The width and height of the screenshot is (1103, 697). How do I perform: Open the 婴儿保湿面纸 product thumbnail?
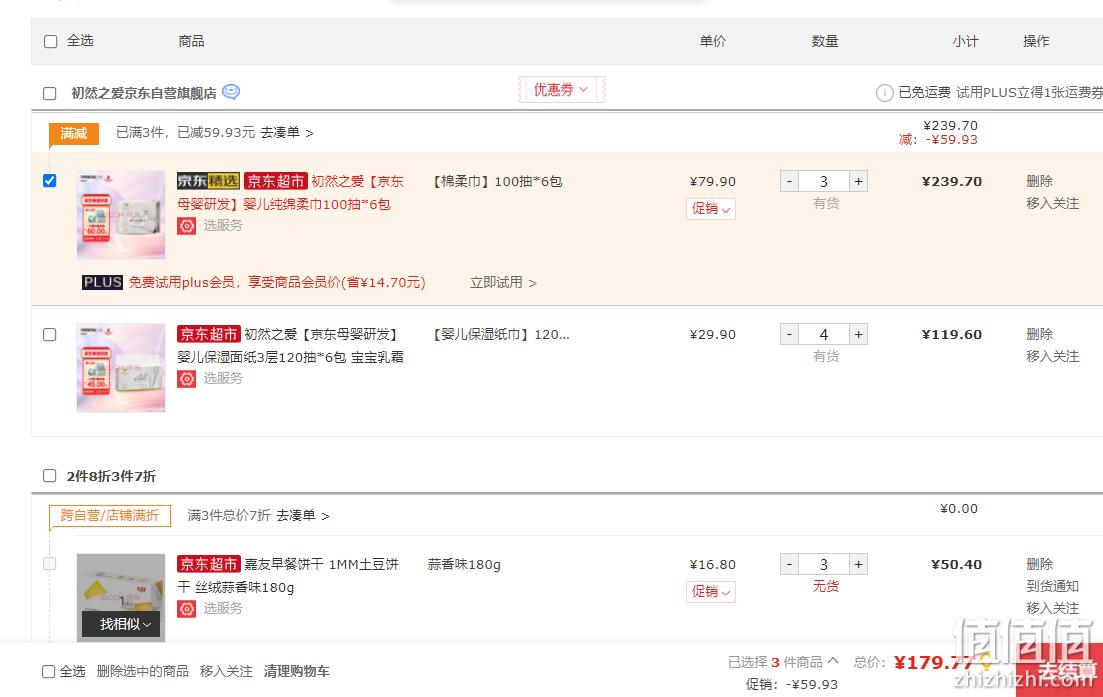click(x=121, y=367)
